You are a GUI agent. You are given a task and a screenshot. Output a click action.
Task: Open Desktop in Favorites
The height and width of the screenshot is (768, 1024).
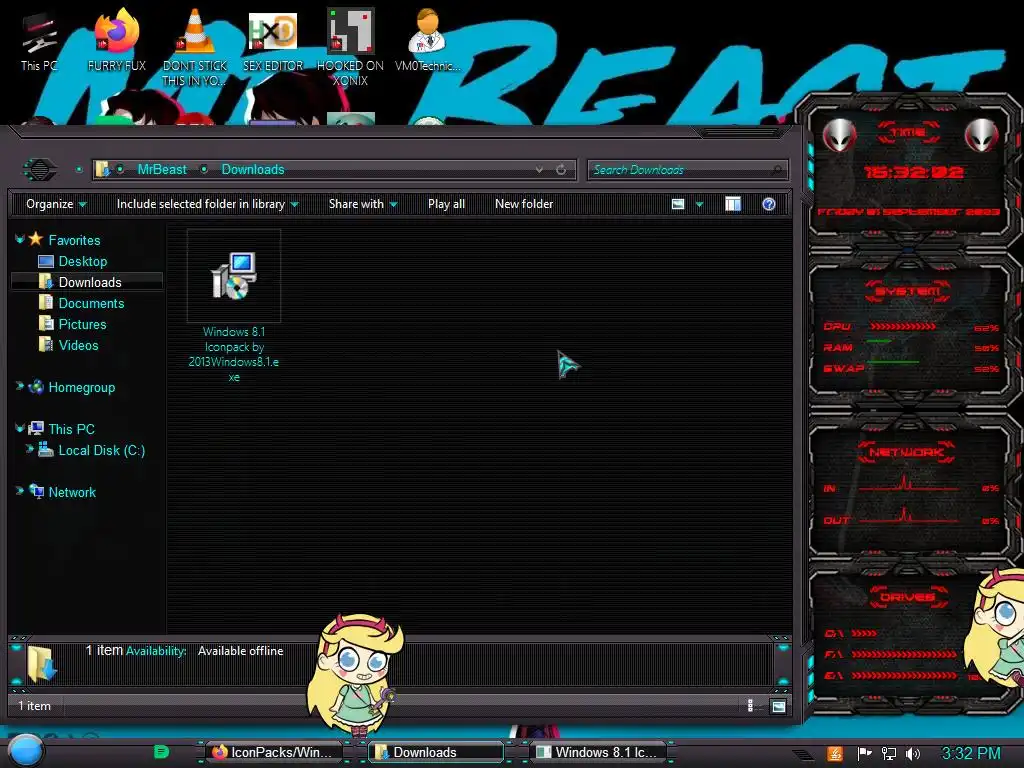click(x=82, y=261)
